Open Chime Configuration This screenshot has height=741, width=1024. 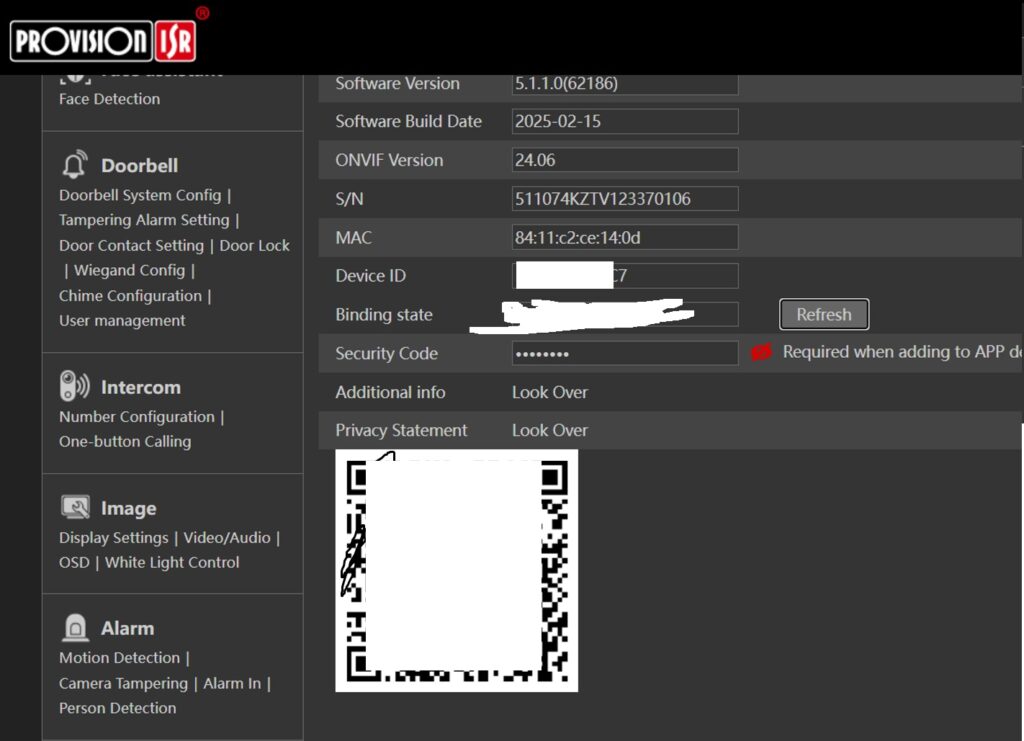click(x=130, y=296)
